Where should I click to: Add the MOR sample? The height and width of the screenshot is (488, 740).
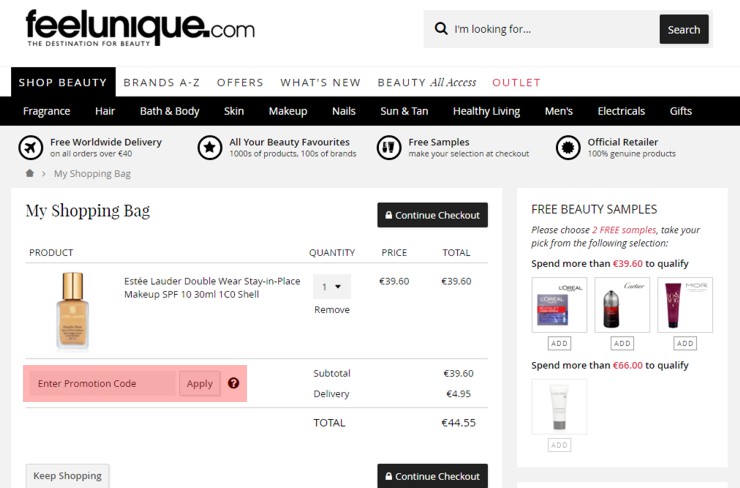pyautogui.click(x=685, y=343)
